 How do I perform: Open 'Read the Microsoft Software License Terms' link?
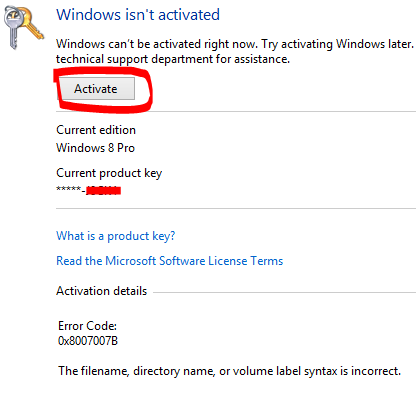(169, 261)
